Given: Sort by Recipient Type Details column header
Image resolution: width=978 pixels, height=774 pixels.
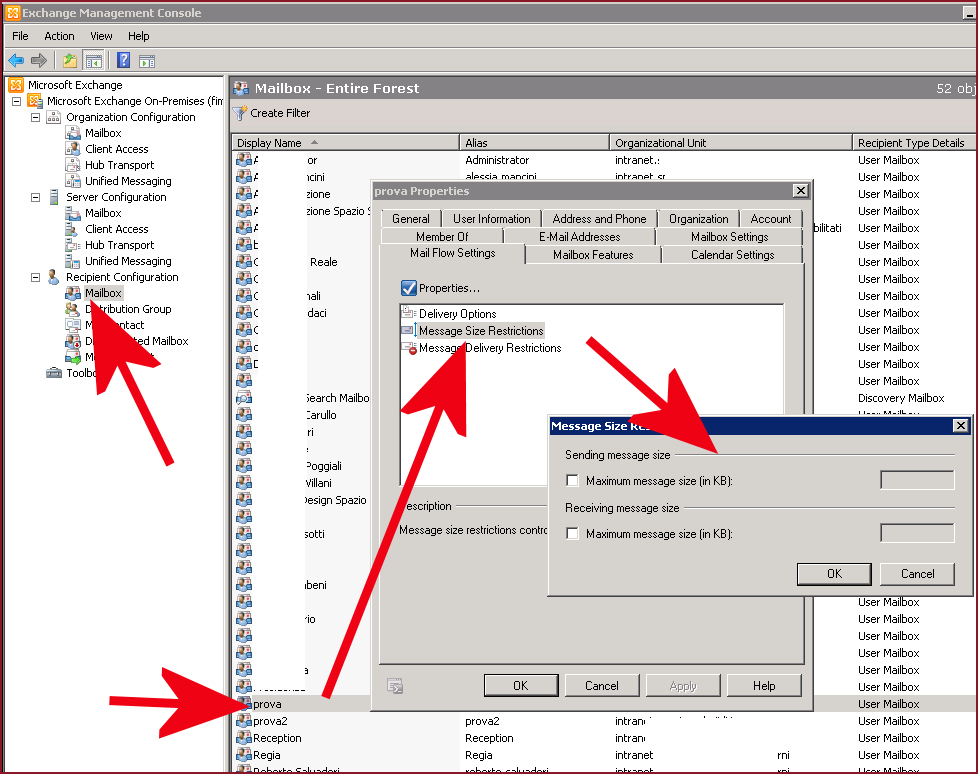Looking at the screenshot, I should [x=914, y=143].
